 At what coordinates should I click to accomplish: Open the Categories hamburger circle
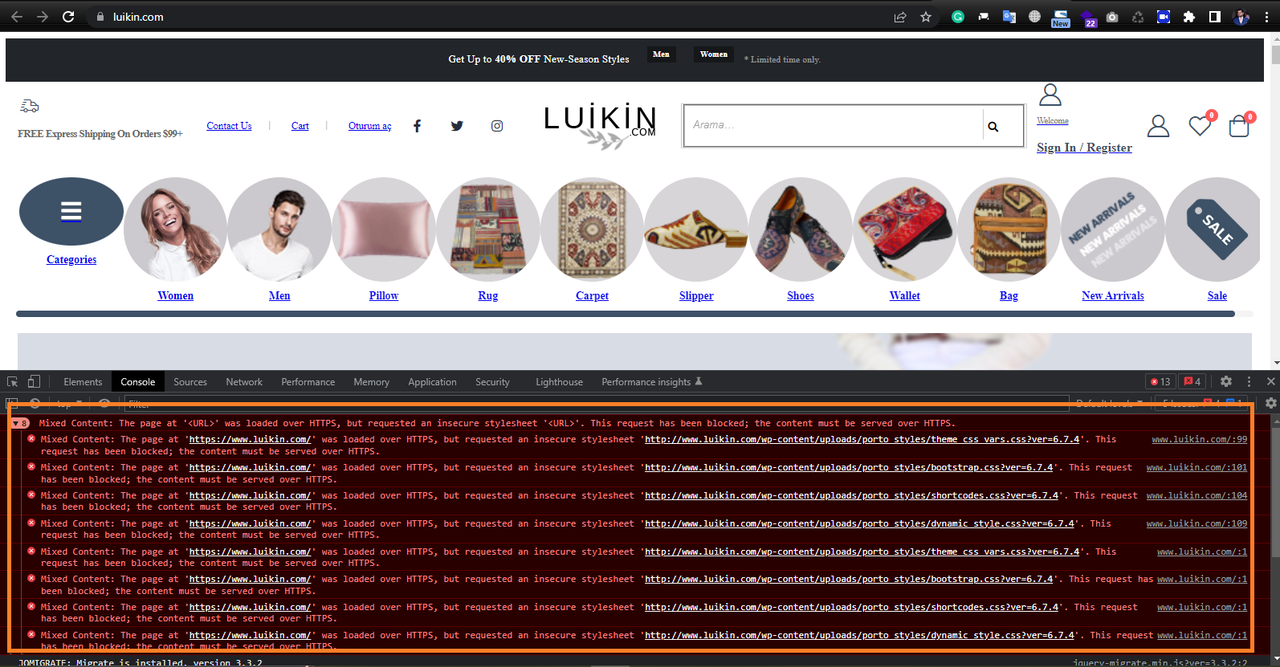tap(71, 211)
